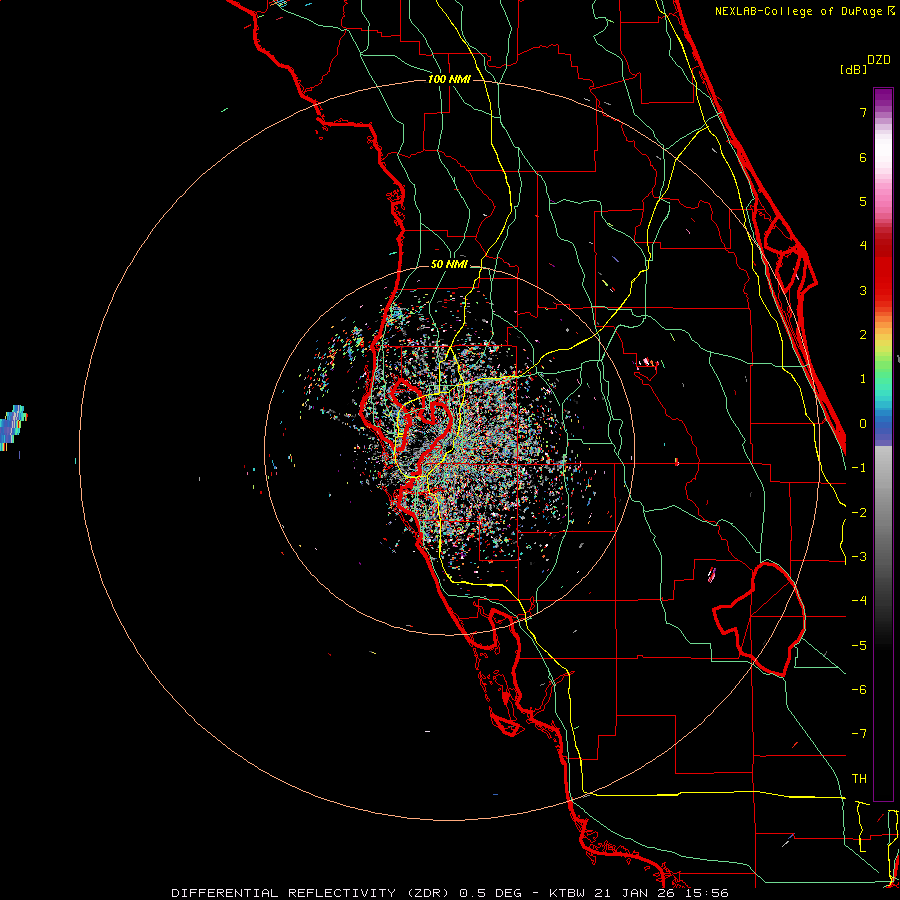Click the -4 value on the color scale

(859, 601)
